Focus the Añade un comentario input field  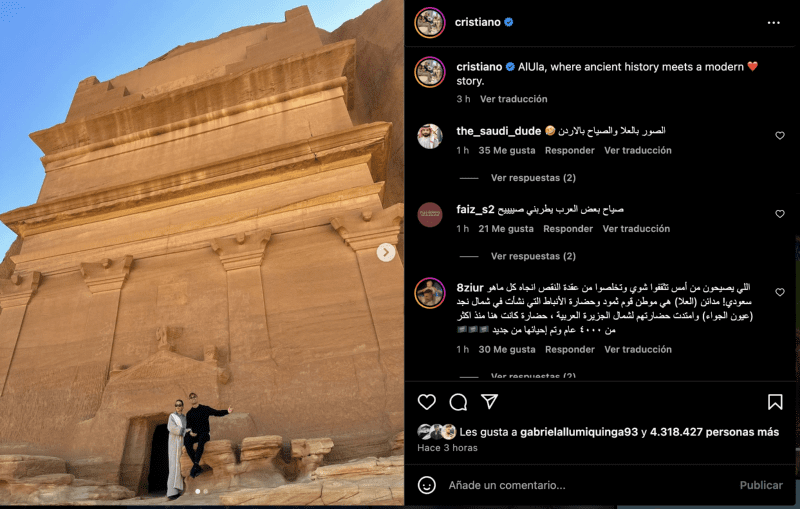pos(587,485)
